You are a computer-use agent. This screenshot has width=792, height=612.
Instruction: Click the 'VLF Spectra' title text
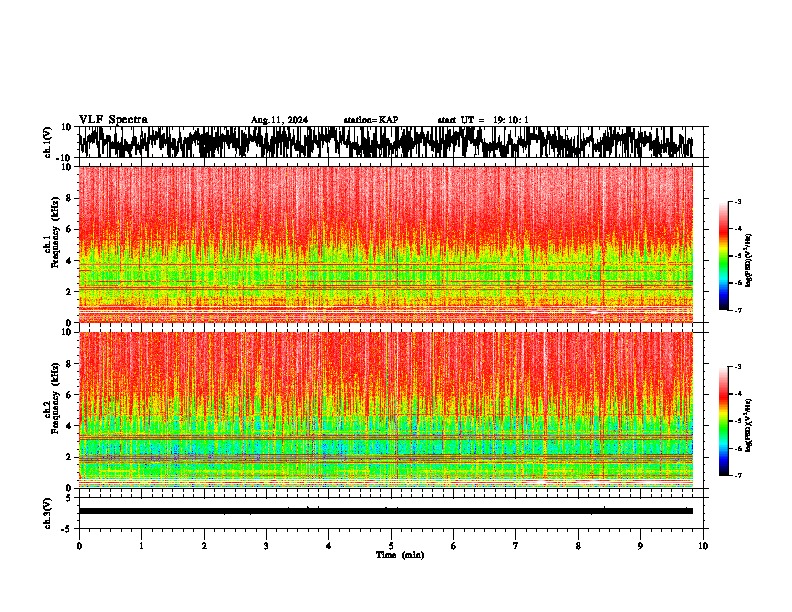coord(113,120)
